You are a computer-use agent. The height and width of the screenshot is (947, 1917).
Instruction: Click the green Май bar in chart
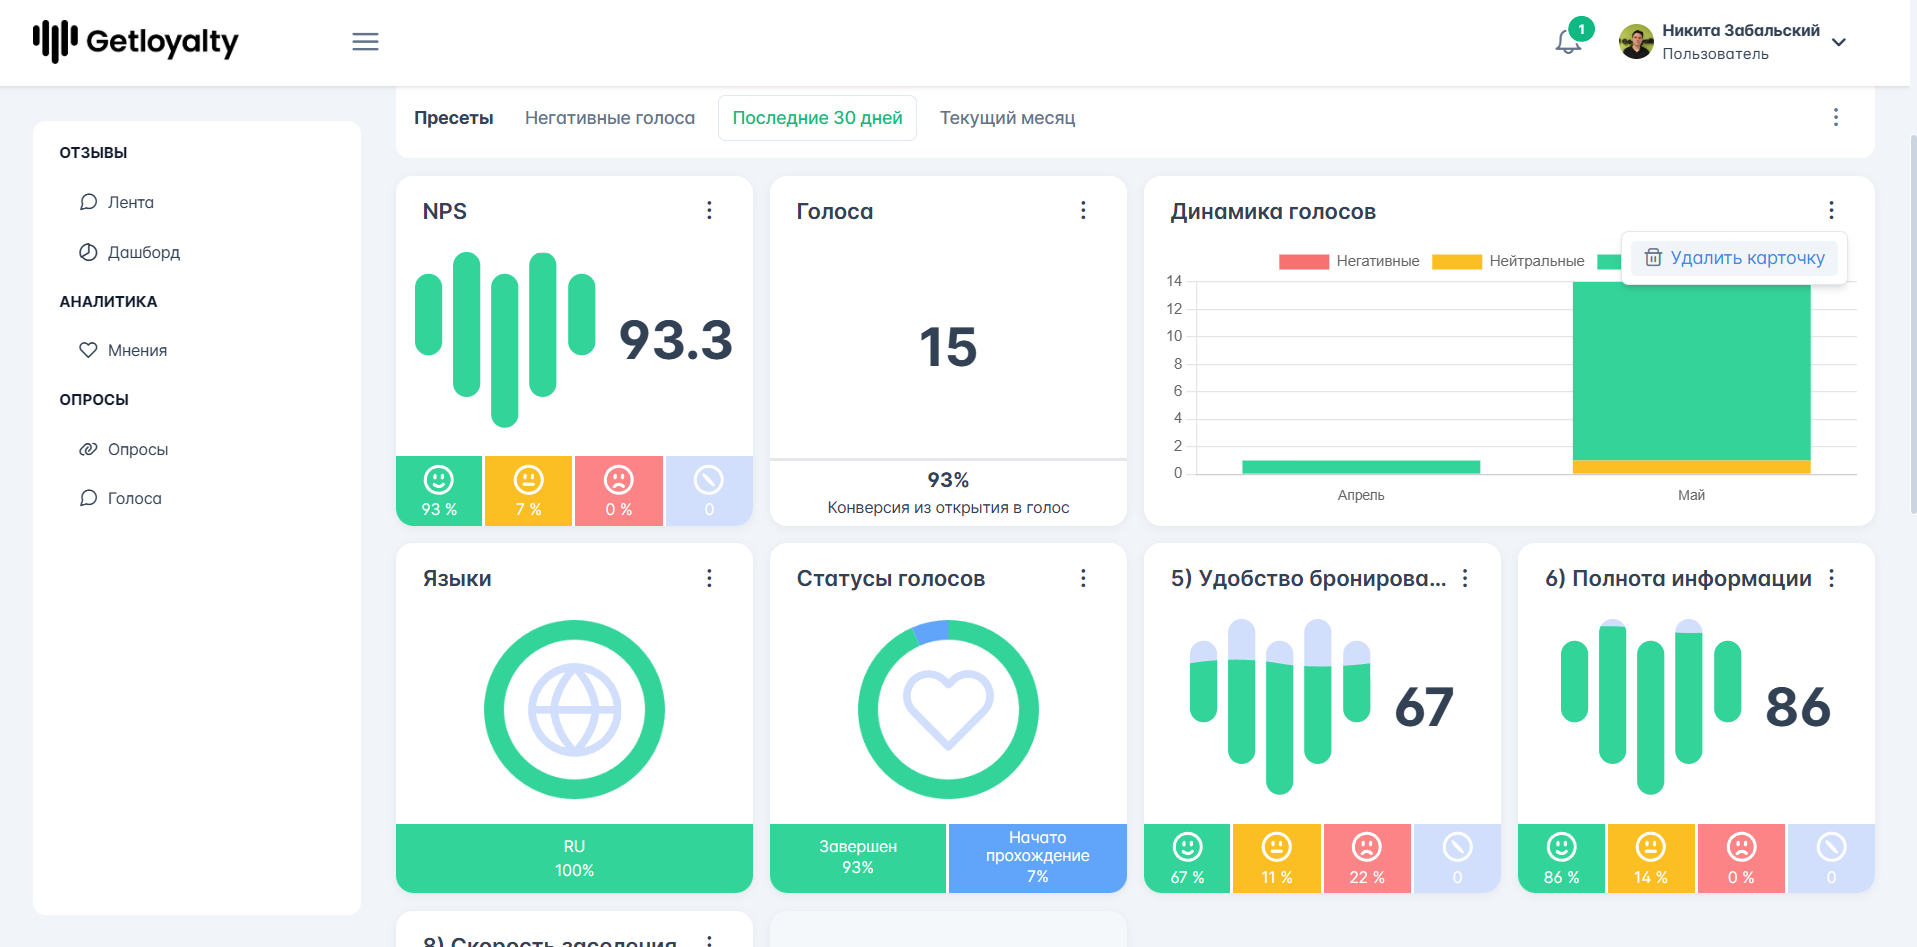(1691, 370)
